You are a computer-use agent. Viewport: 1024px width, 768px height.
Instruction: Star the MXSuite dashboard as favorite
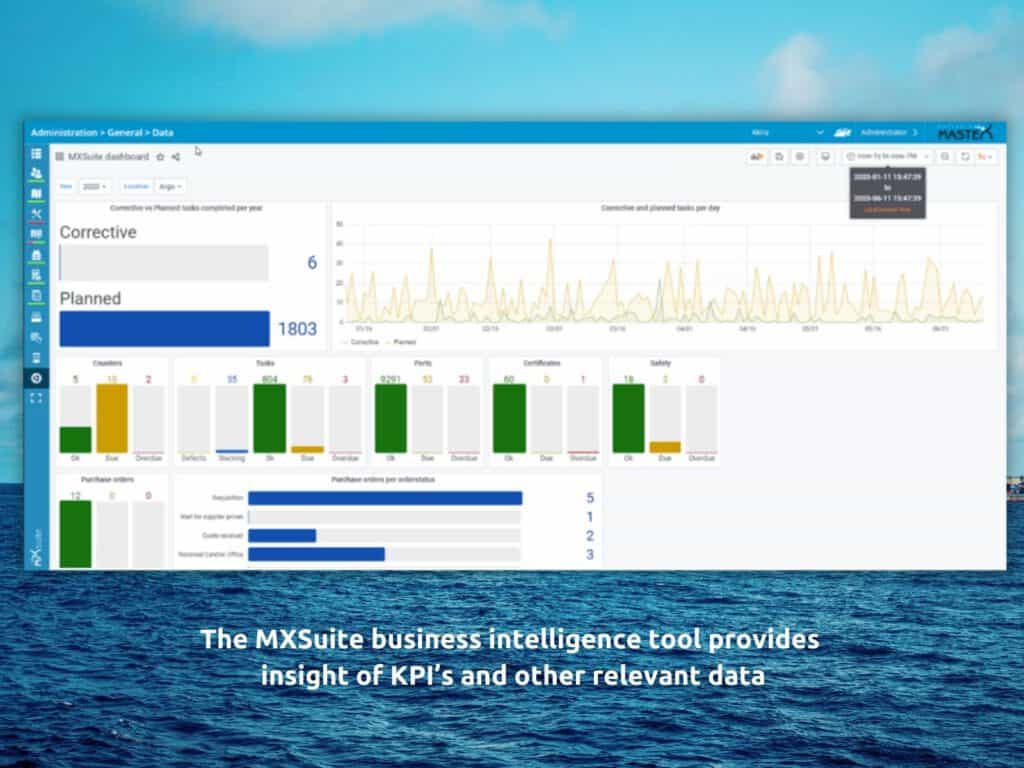click(x=160, y=157)
